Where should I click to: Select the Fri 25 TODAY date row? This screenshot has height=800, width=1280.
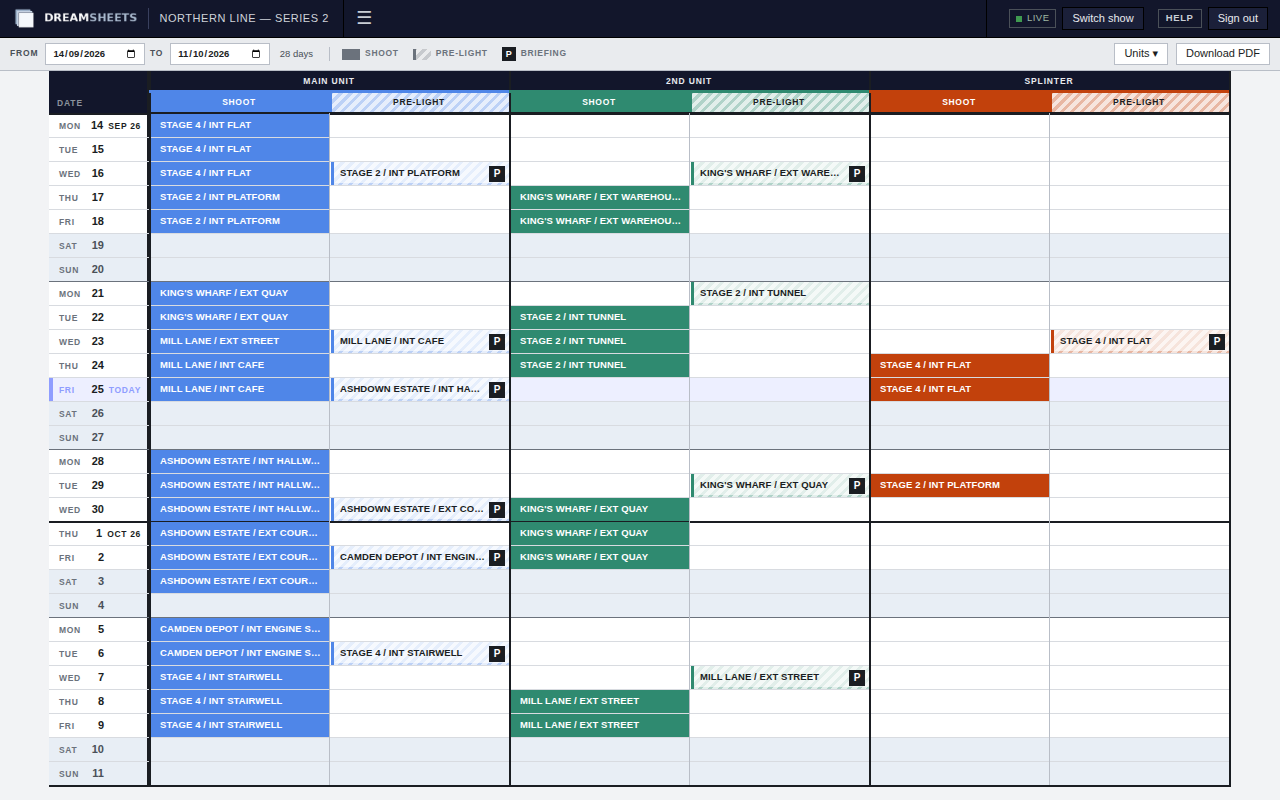(x=99, y=390)
